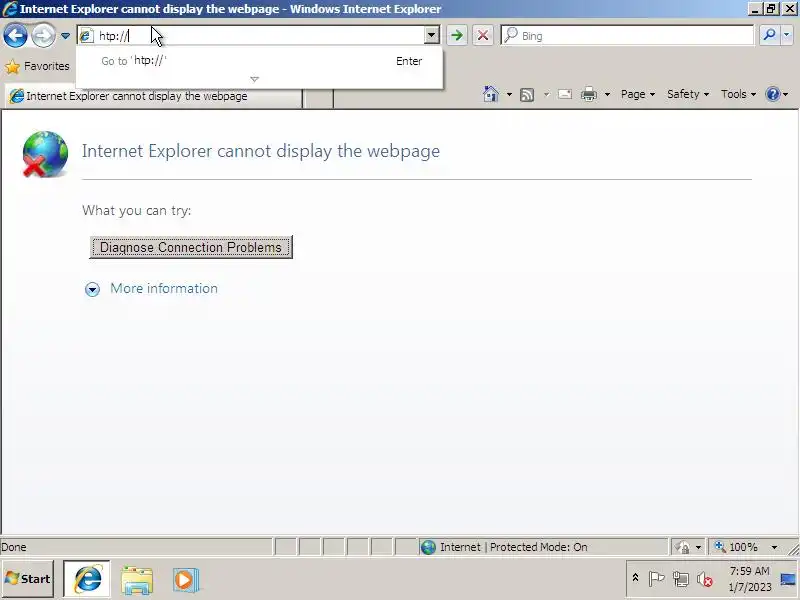
Task: Open Windows Explorer from the taskbar
Action: coord(137,580)
